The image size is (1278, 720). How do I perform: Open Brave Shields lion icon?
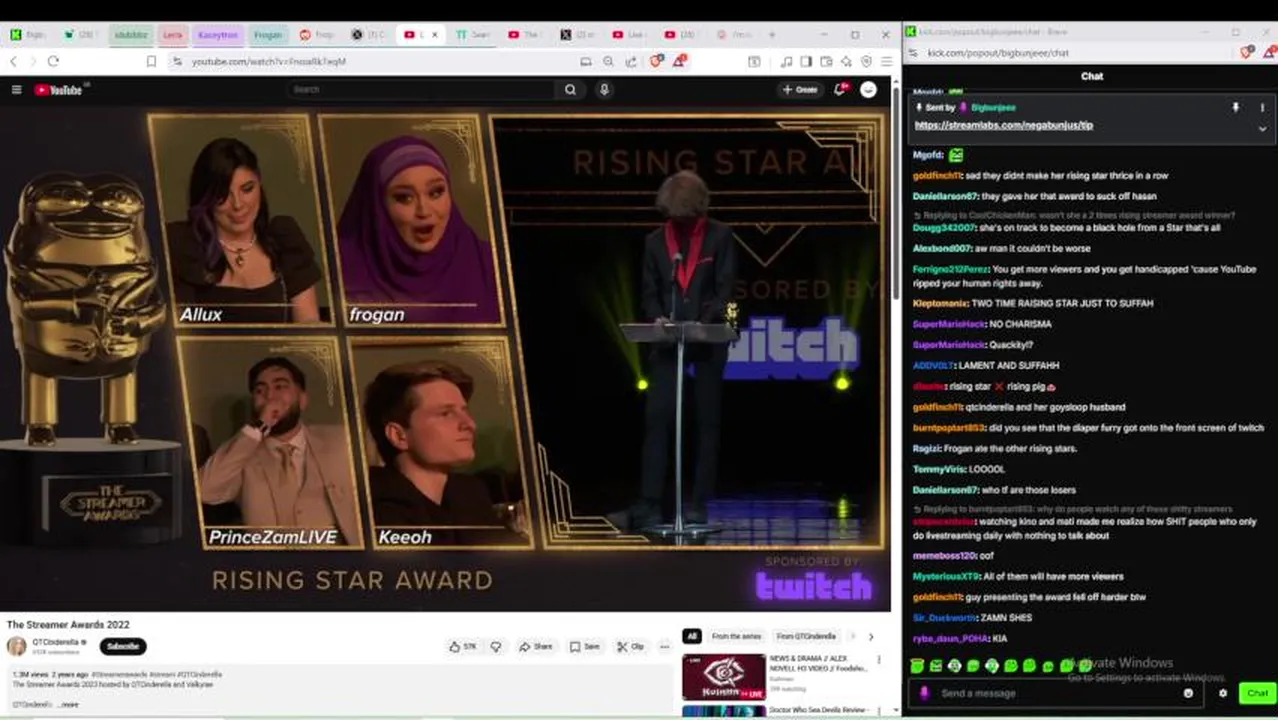pos(656,62)
